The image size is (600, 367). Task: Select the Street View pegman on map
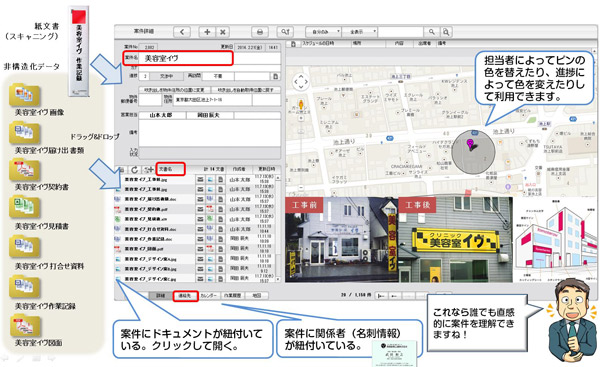tap(301, 105)
